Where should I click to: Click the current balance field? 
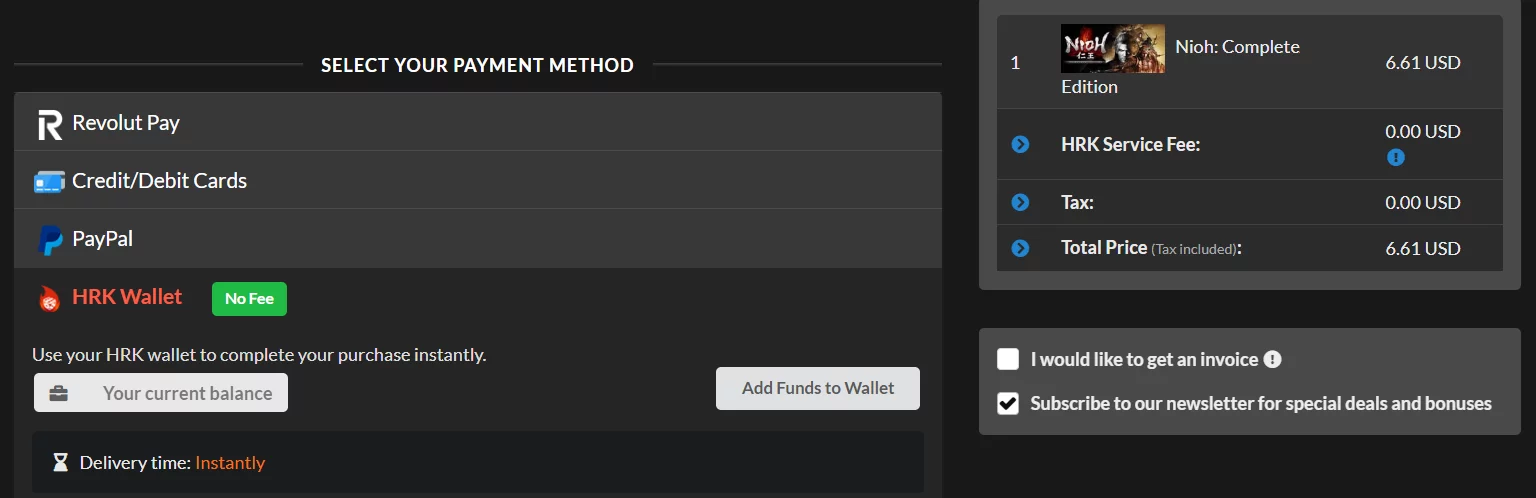click(x=187, y=393)
